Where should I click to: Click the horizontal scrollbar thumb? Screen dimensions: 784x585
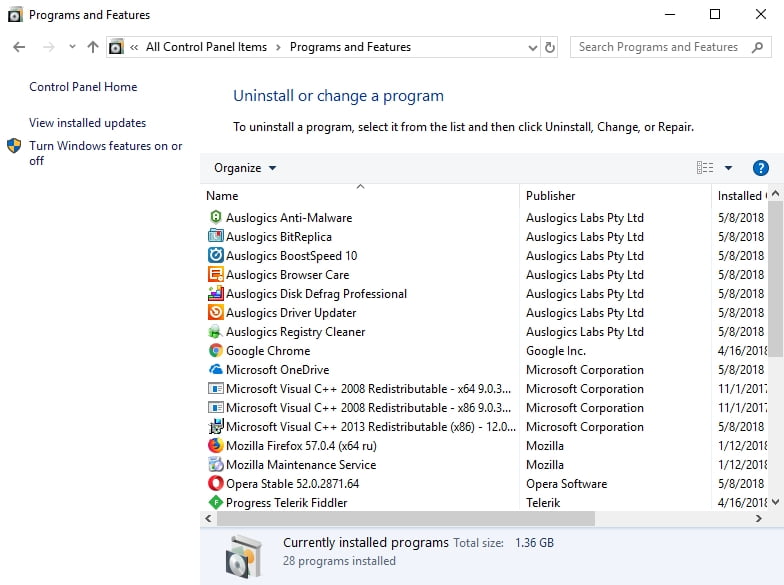pyautogui.click(x=406, y=518)
